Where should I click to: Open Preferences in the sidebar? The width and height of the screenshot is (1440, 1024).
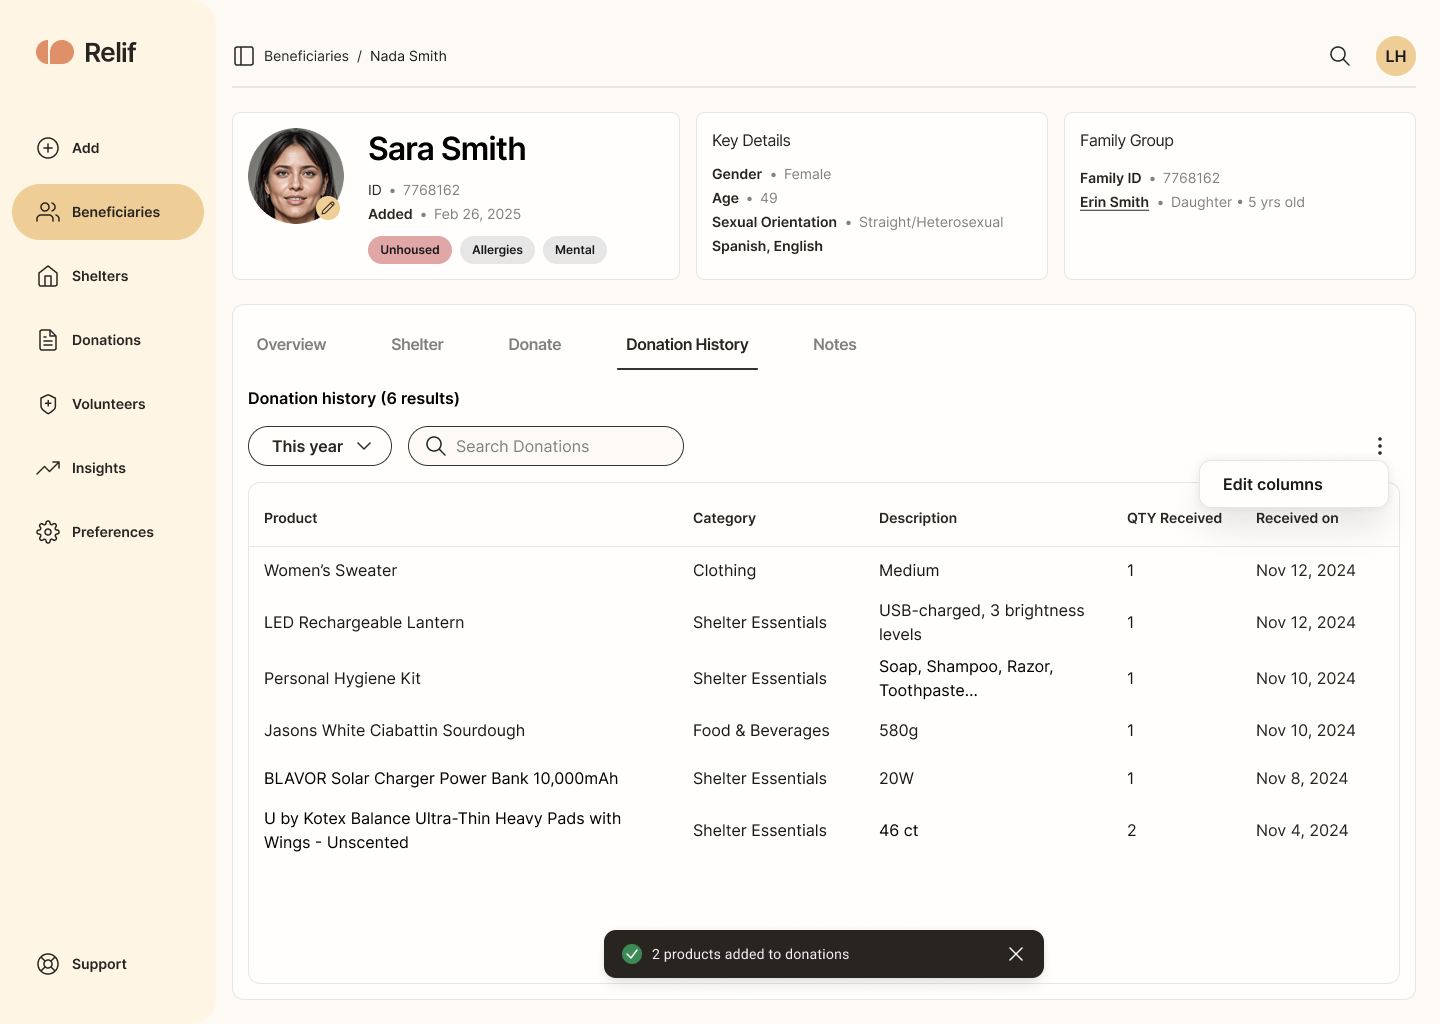tap(108, 532)
